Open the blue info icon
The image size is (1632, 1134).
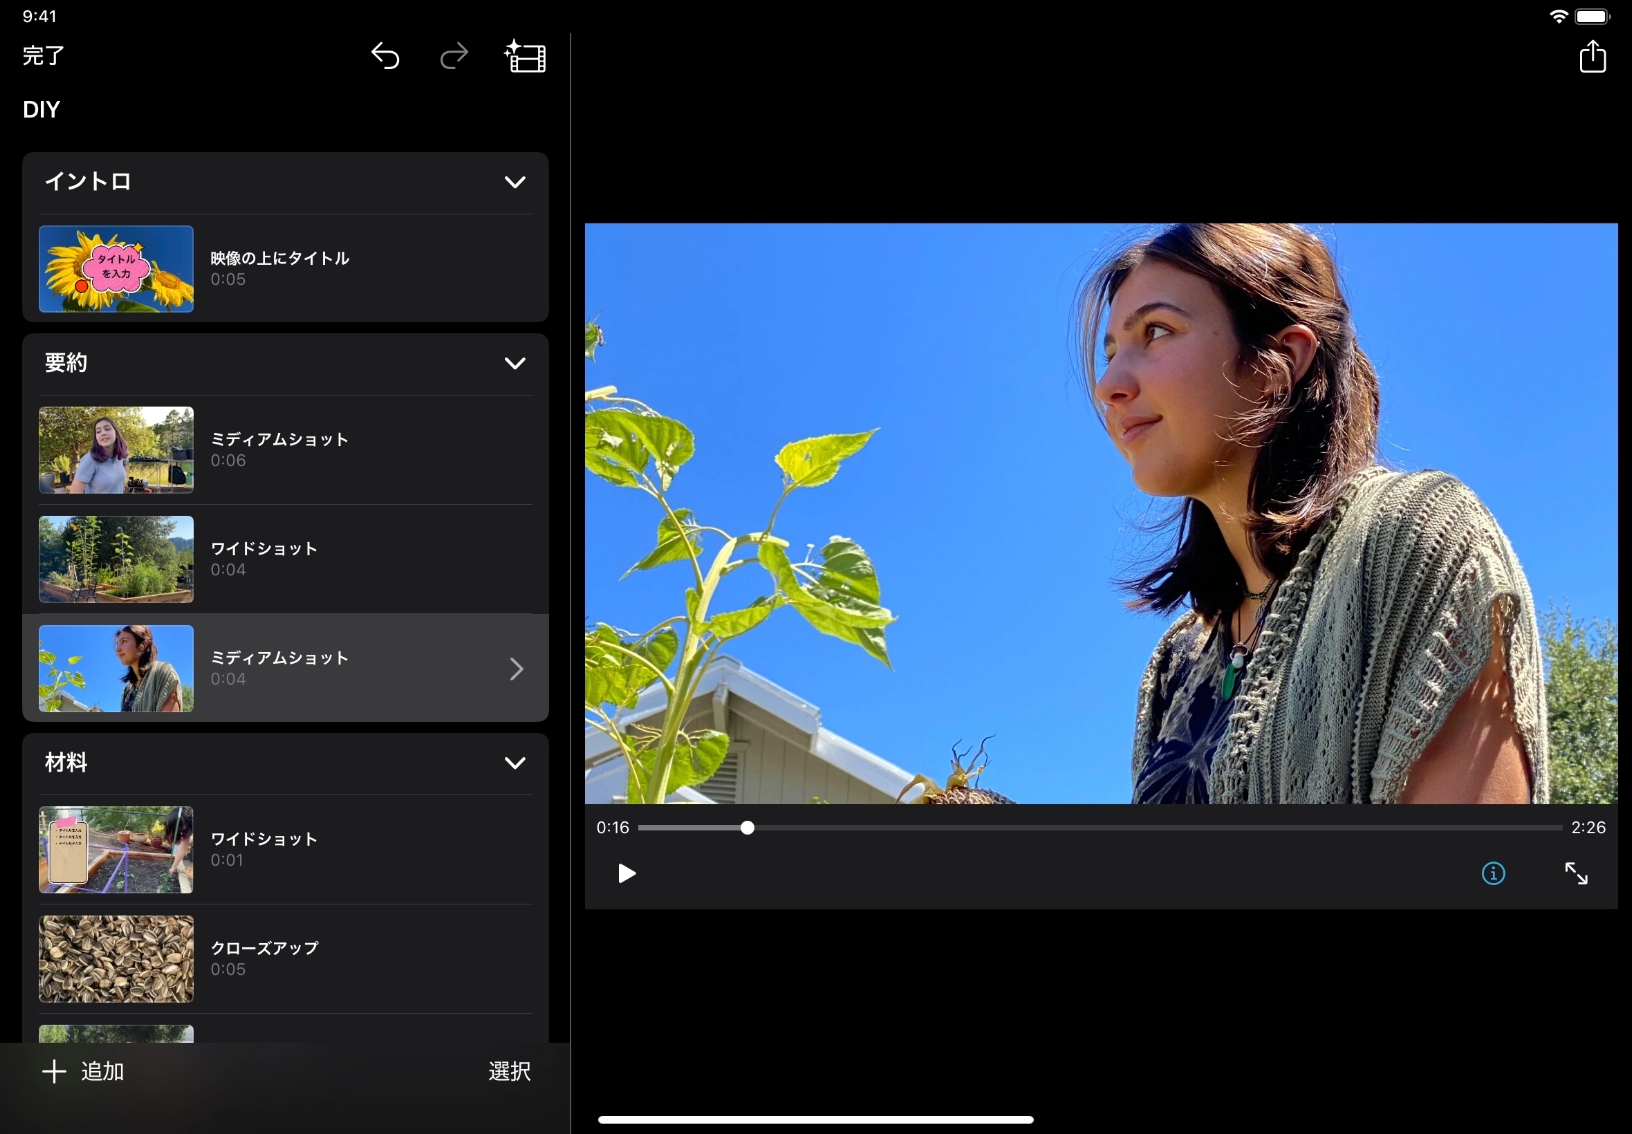click(x=1493, y=874)
